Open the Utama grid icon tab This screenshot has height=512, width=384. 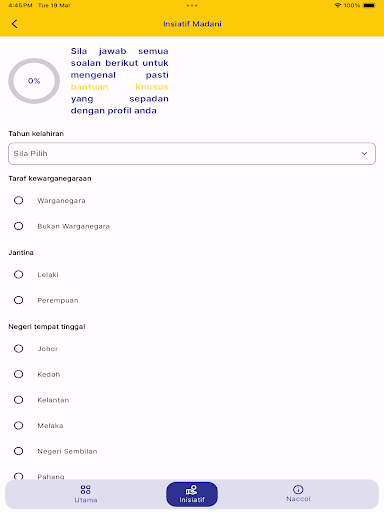pyautogui.click(x=86, y=494)
